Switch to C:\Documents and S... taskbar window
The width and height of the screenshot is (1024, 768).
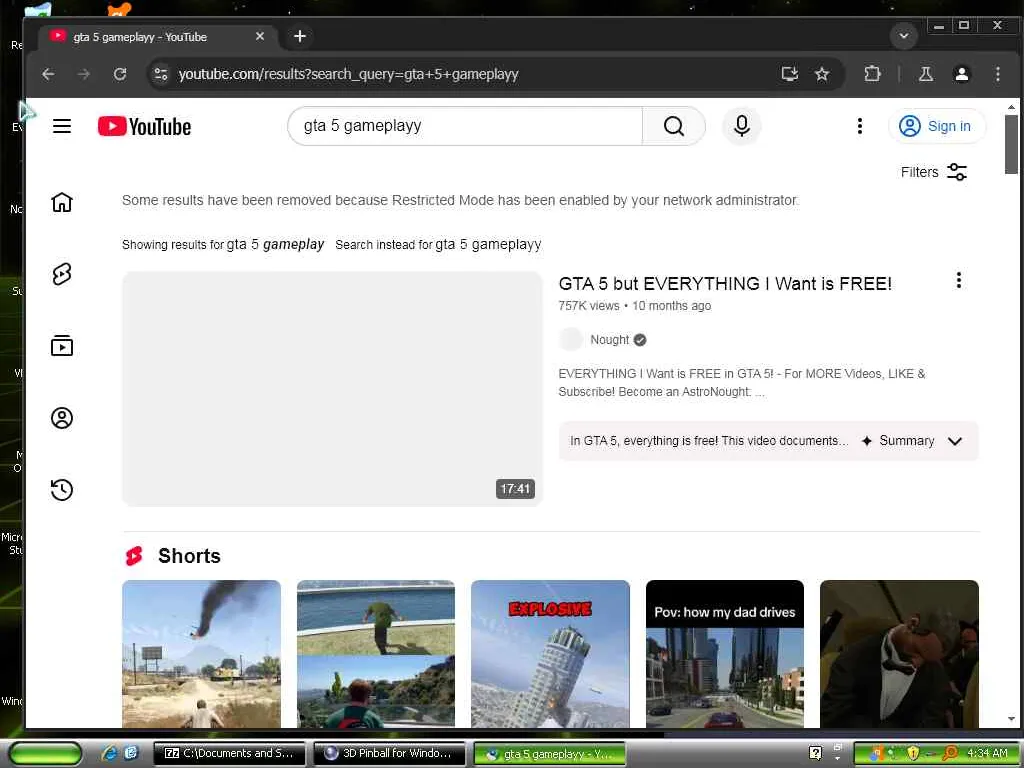pyautogui.click(x=229, y=753)
